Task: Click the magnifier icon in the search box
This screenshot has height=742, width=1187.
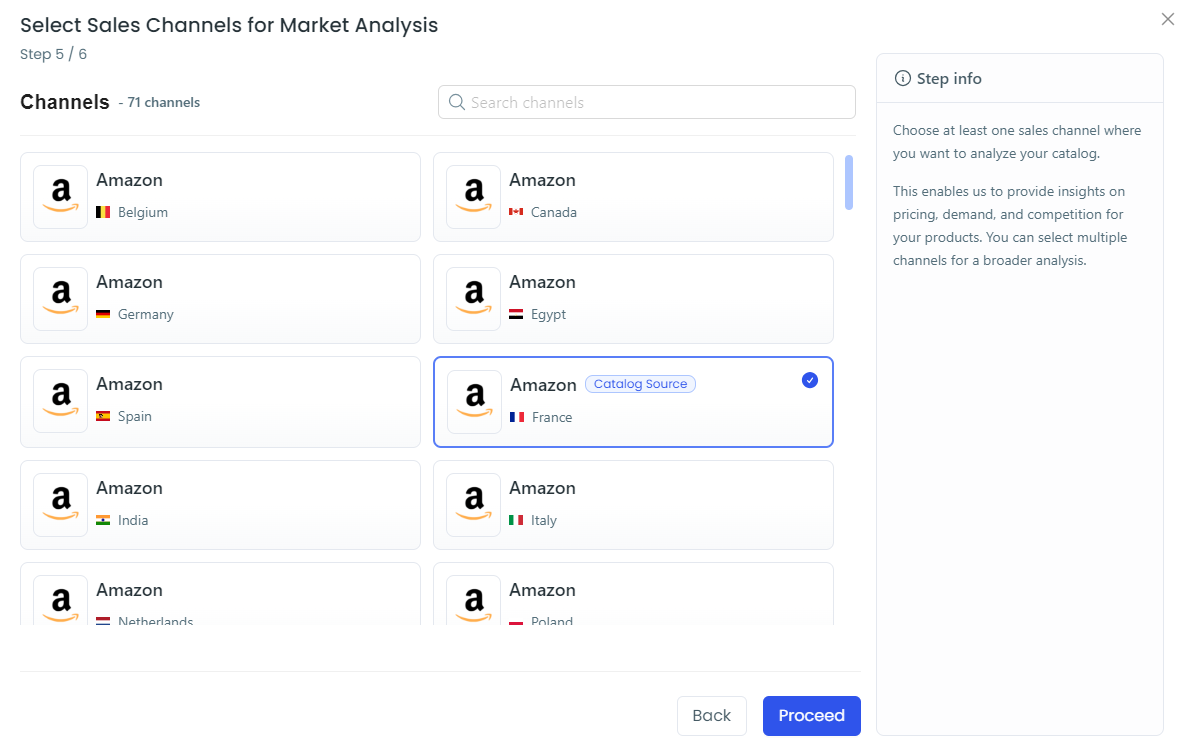Action: [456, 102]
